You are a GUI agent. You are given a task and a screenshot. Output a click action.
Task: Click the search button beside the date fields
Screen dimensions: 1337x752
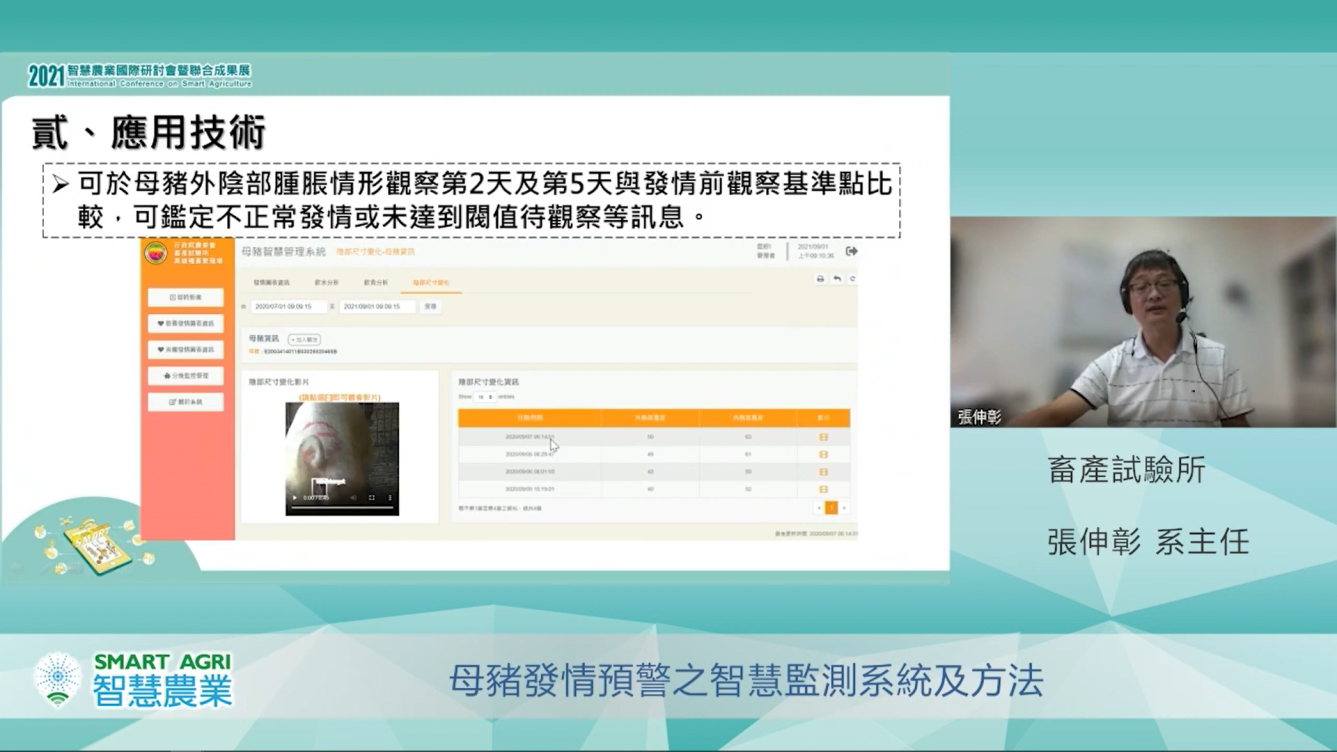[431, 307]
